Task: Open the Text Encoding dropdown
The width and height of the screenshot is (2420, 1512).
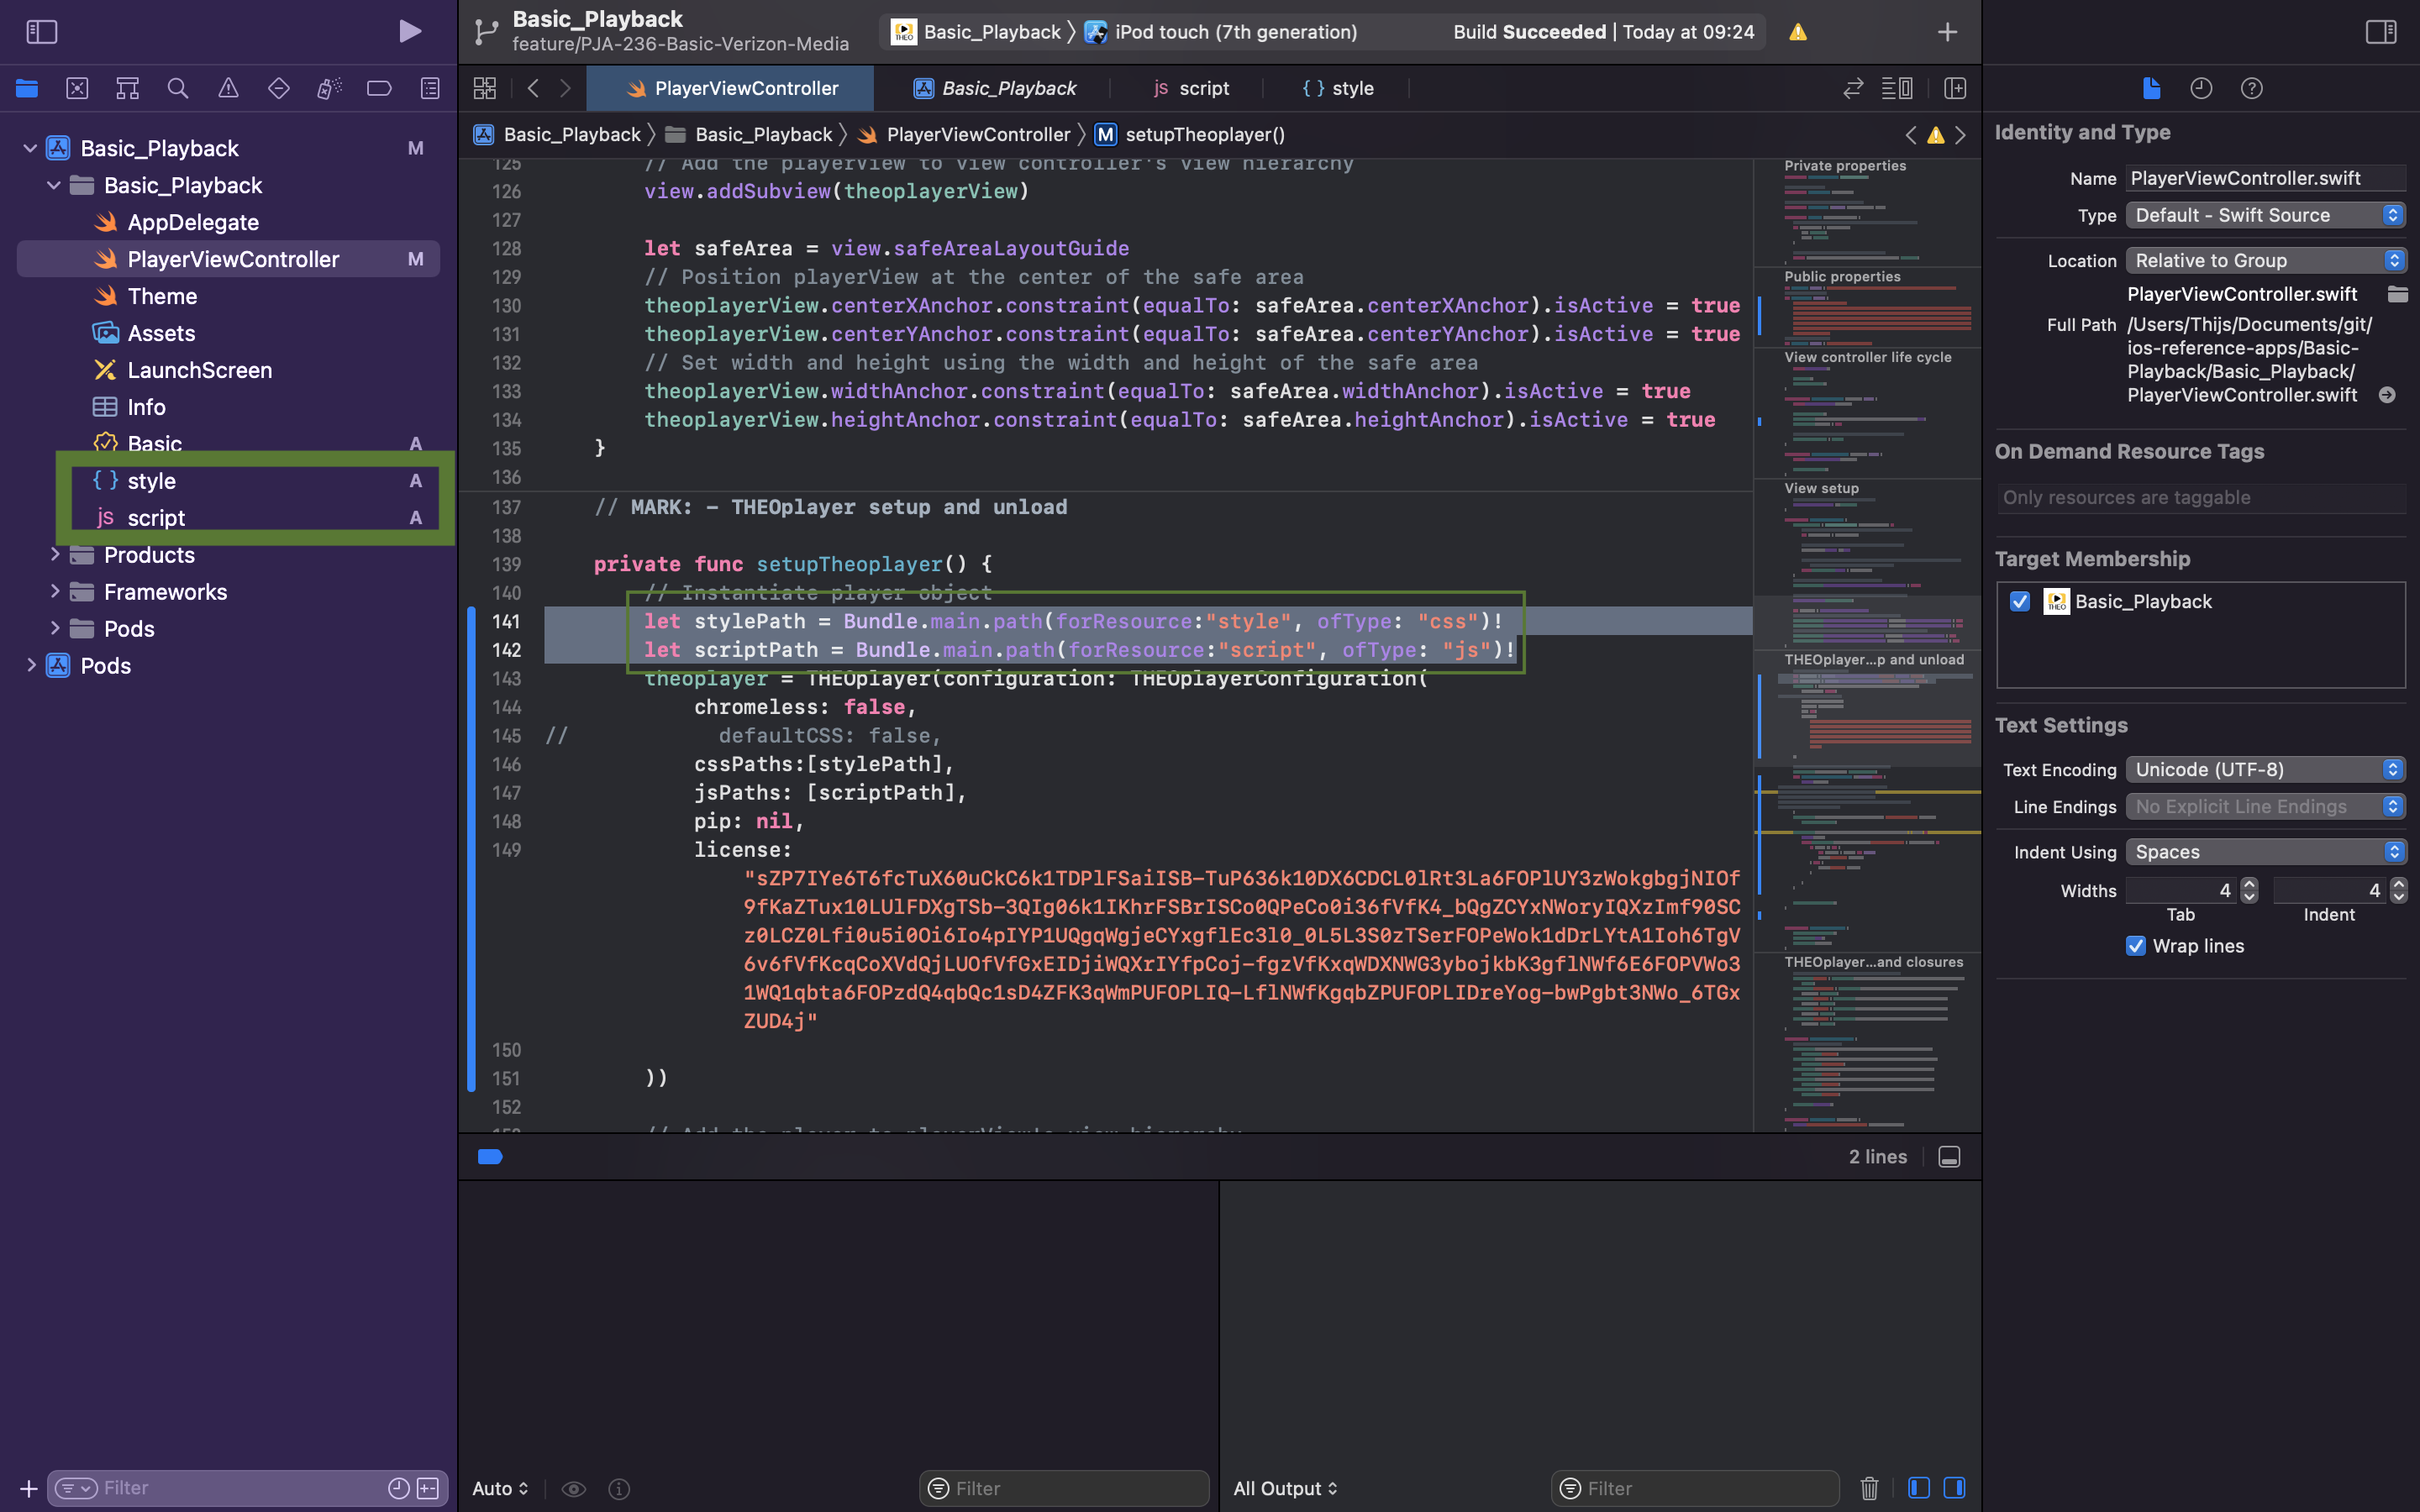Action: click(x=2265, y=769)
